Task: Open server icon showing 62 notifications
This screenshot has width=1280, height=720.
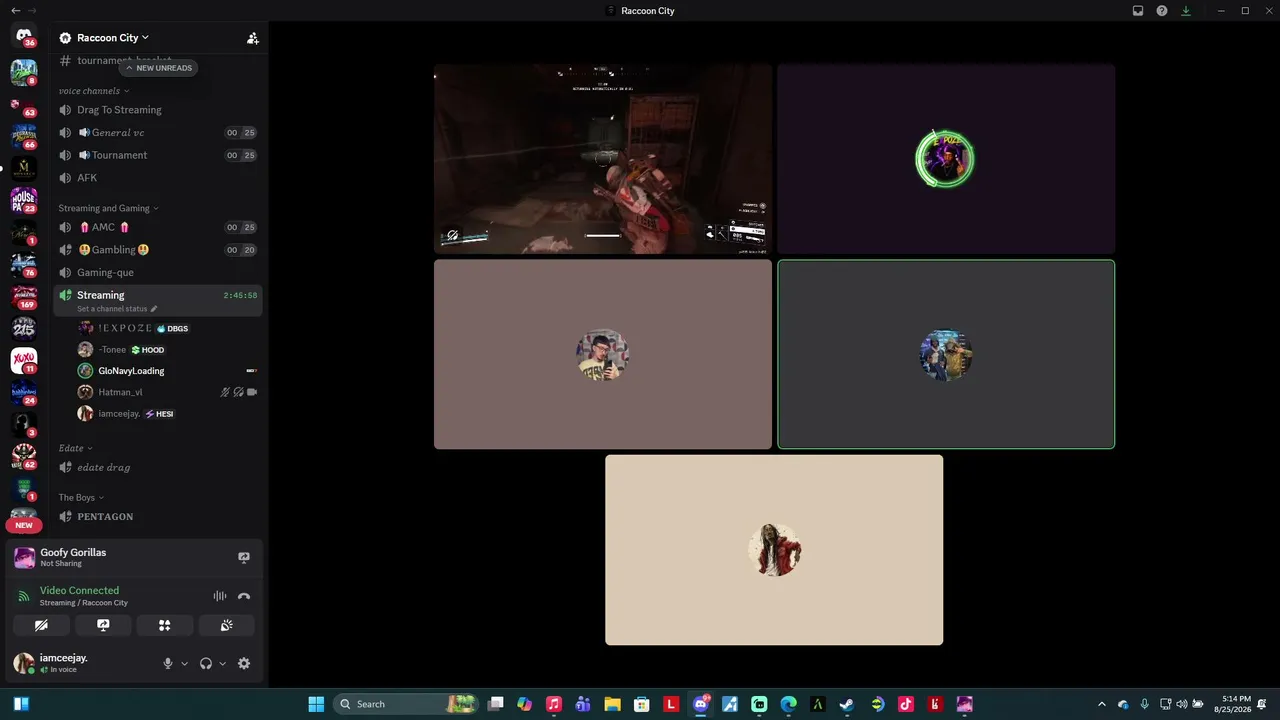Action: tap(24, 456)
